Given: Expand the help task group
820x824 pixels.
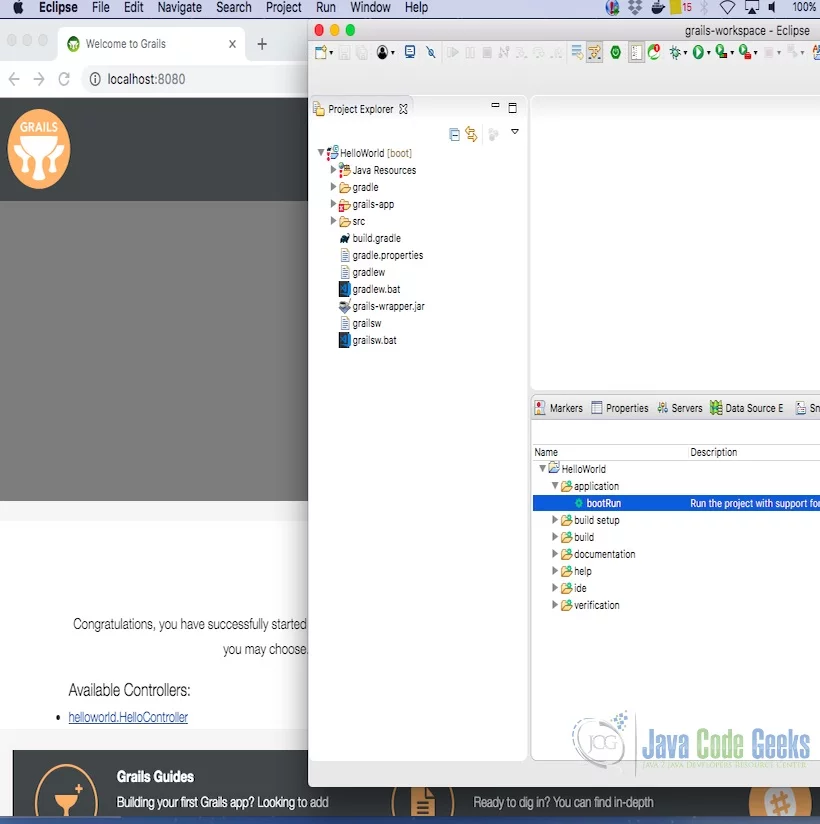Looking at the screenshot, I should (555, 571).
